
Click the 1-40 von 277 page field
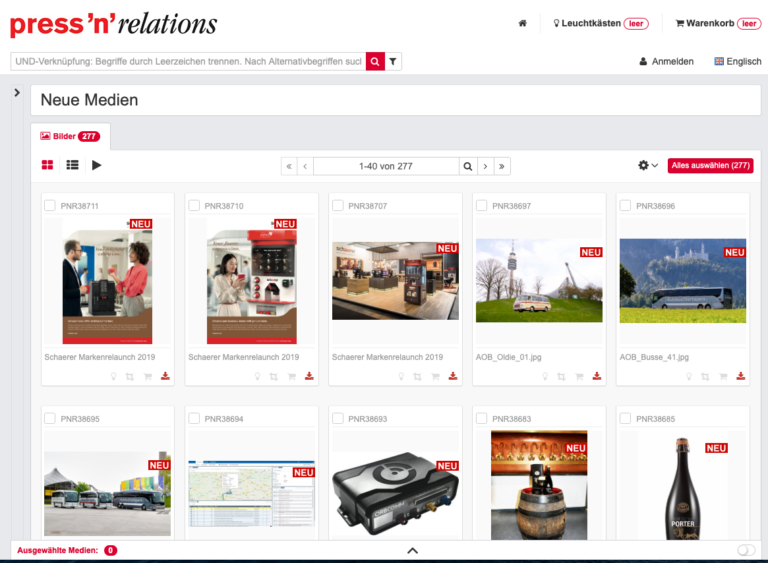pos(386,167)
